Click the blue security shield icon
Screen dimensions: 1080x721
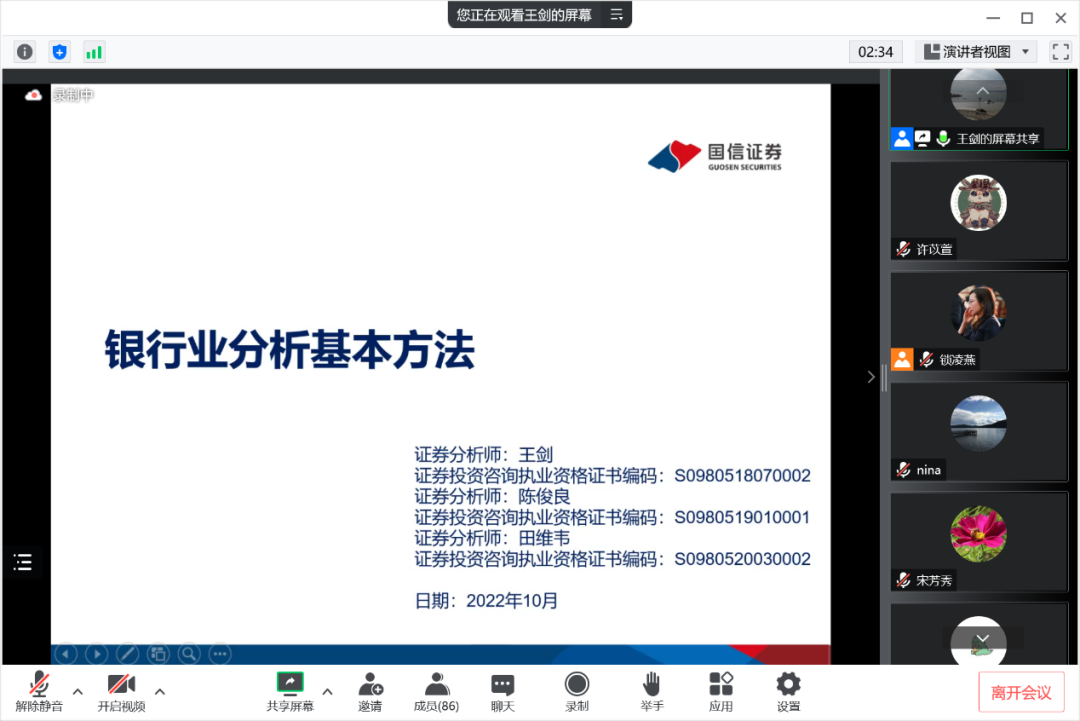[x=59, y=52]
